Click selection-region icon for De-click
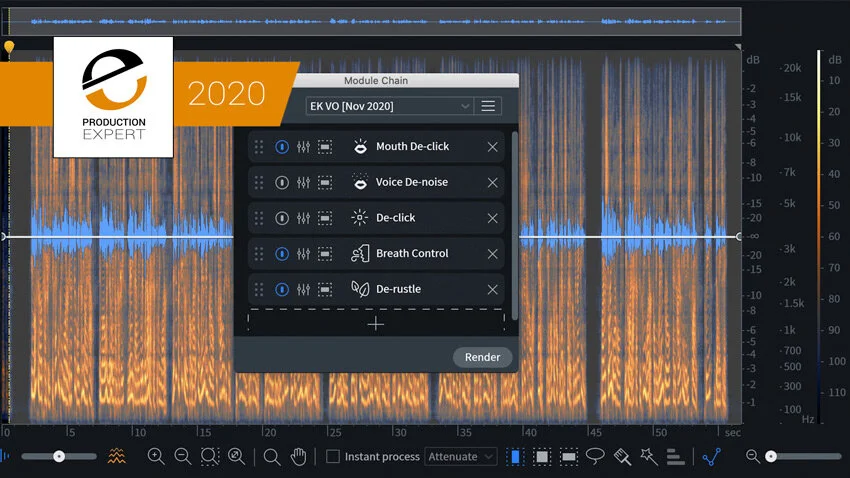This screenshot has height=478, width=850. 325,218
